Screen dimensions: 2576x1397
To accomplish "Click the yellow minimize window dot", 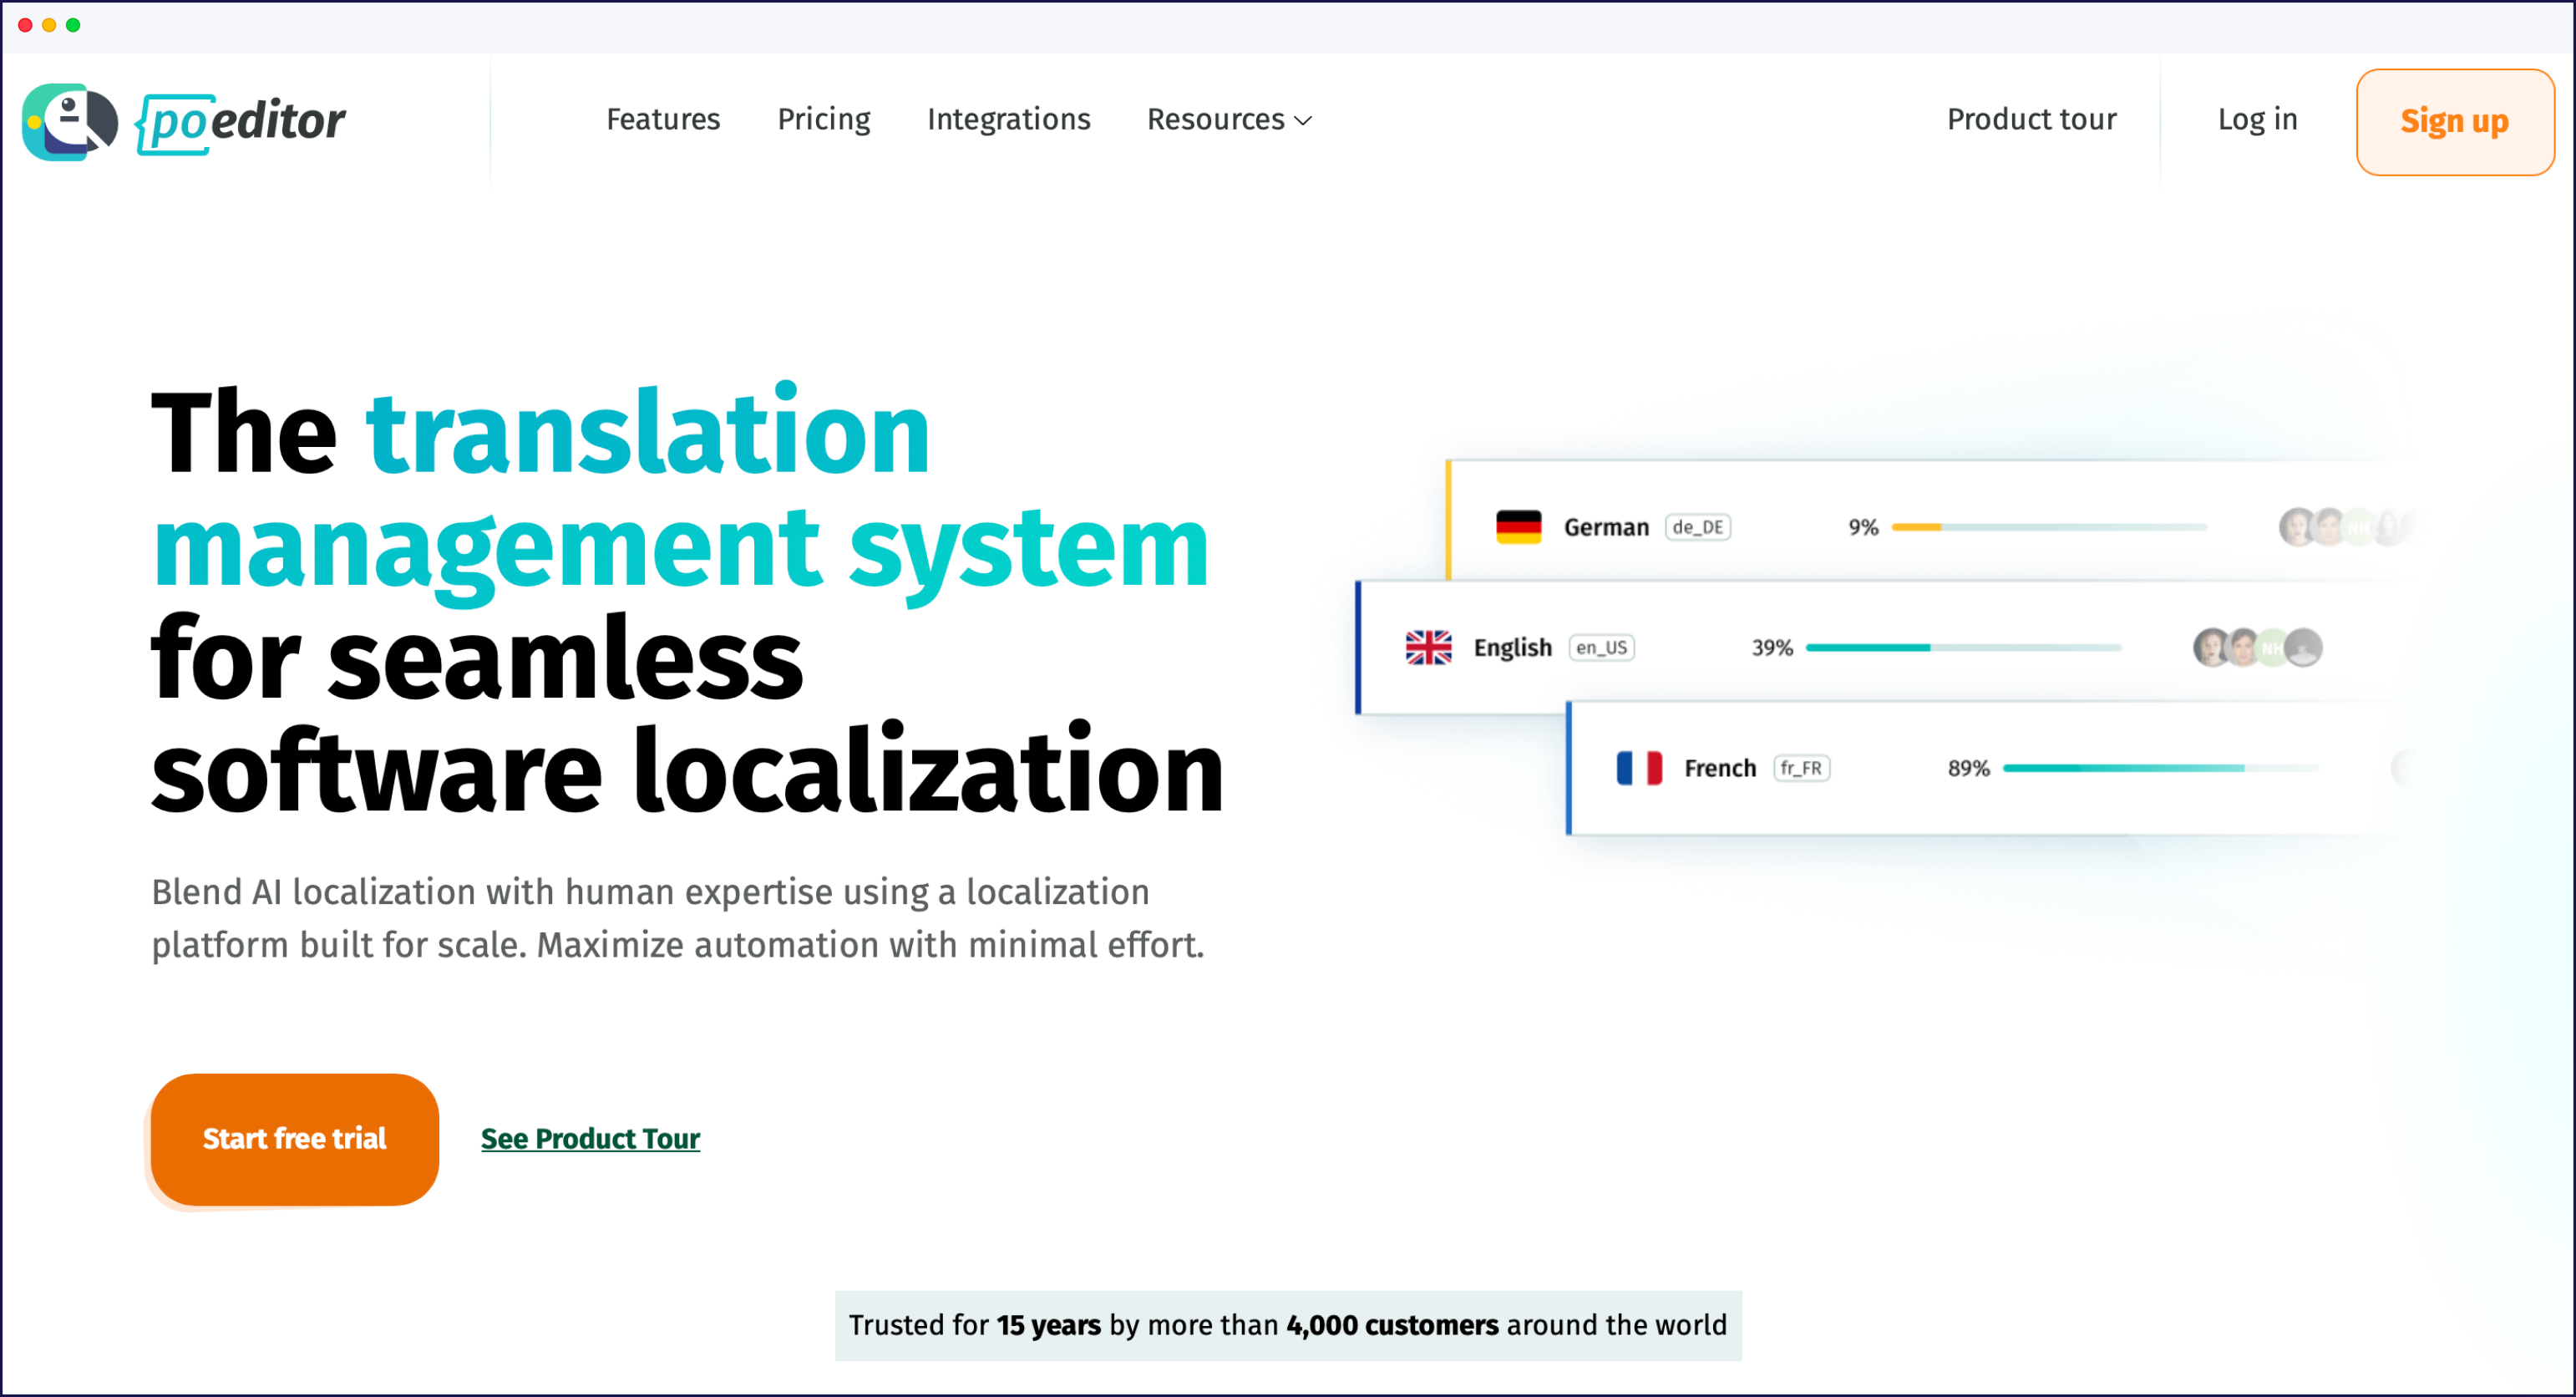I will coord(49,25).
